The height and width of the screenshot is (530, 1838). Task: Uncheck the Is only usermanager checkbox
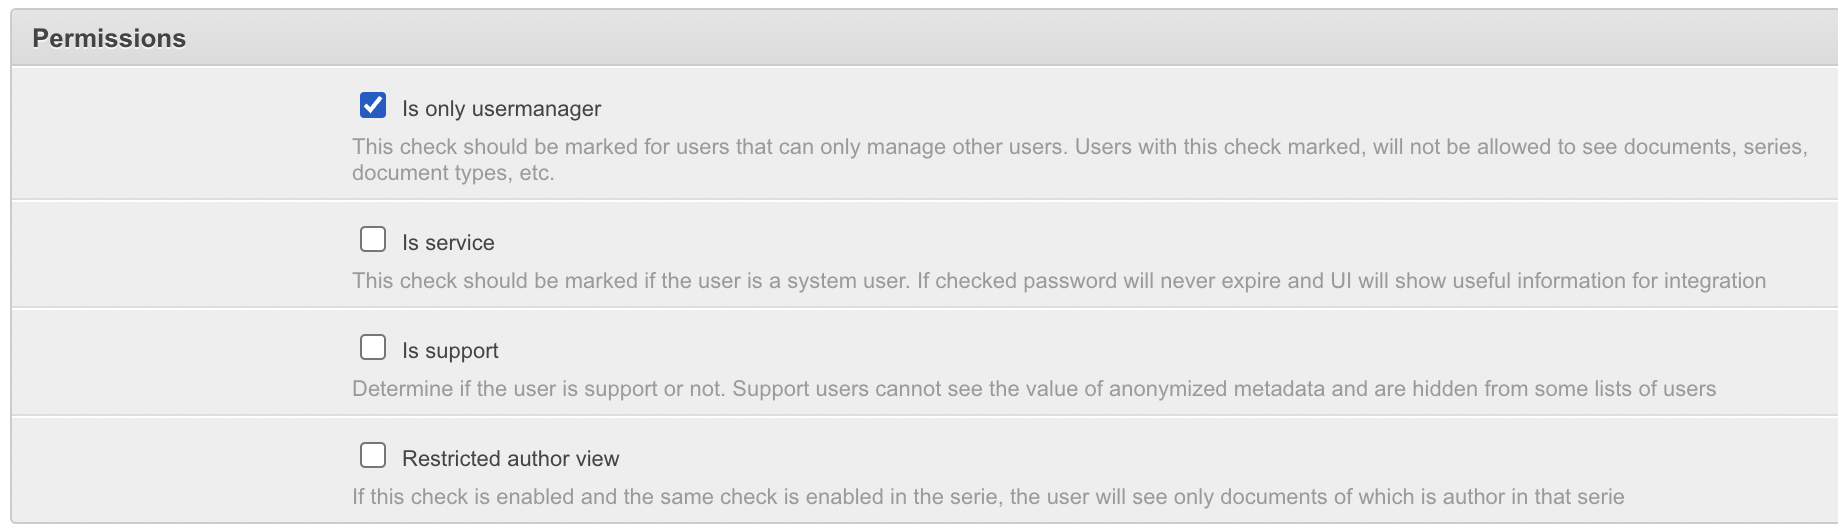click(373, 105)
